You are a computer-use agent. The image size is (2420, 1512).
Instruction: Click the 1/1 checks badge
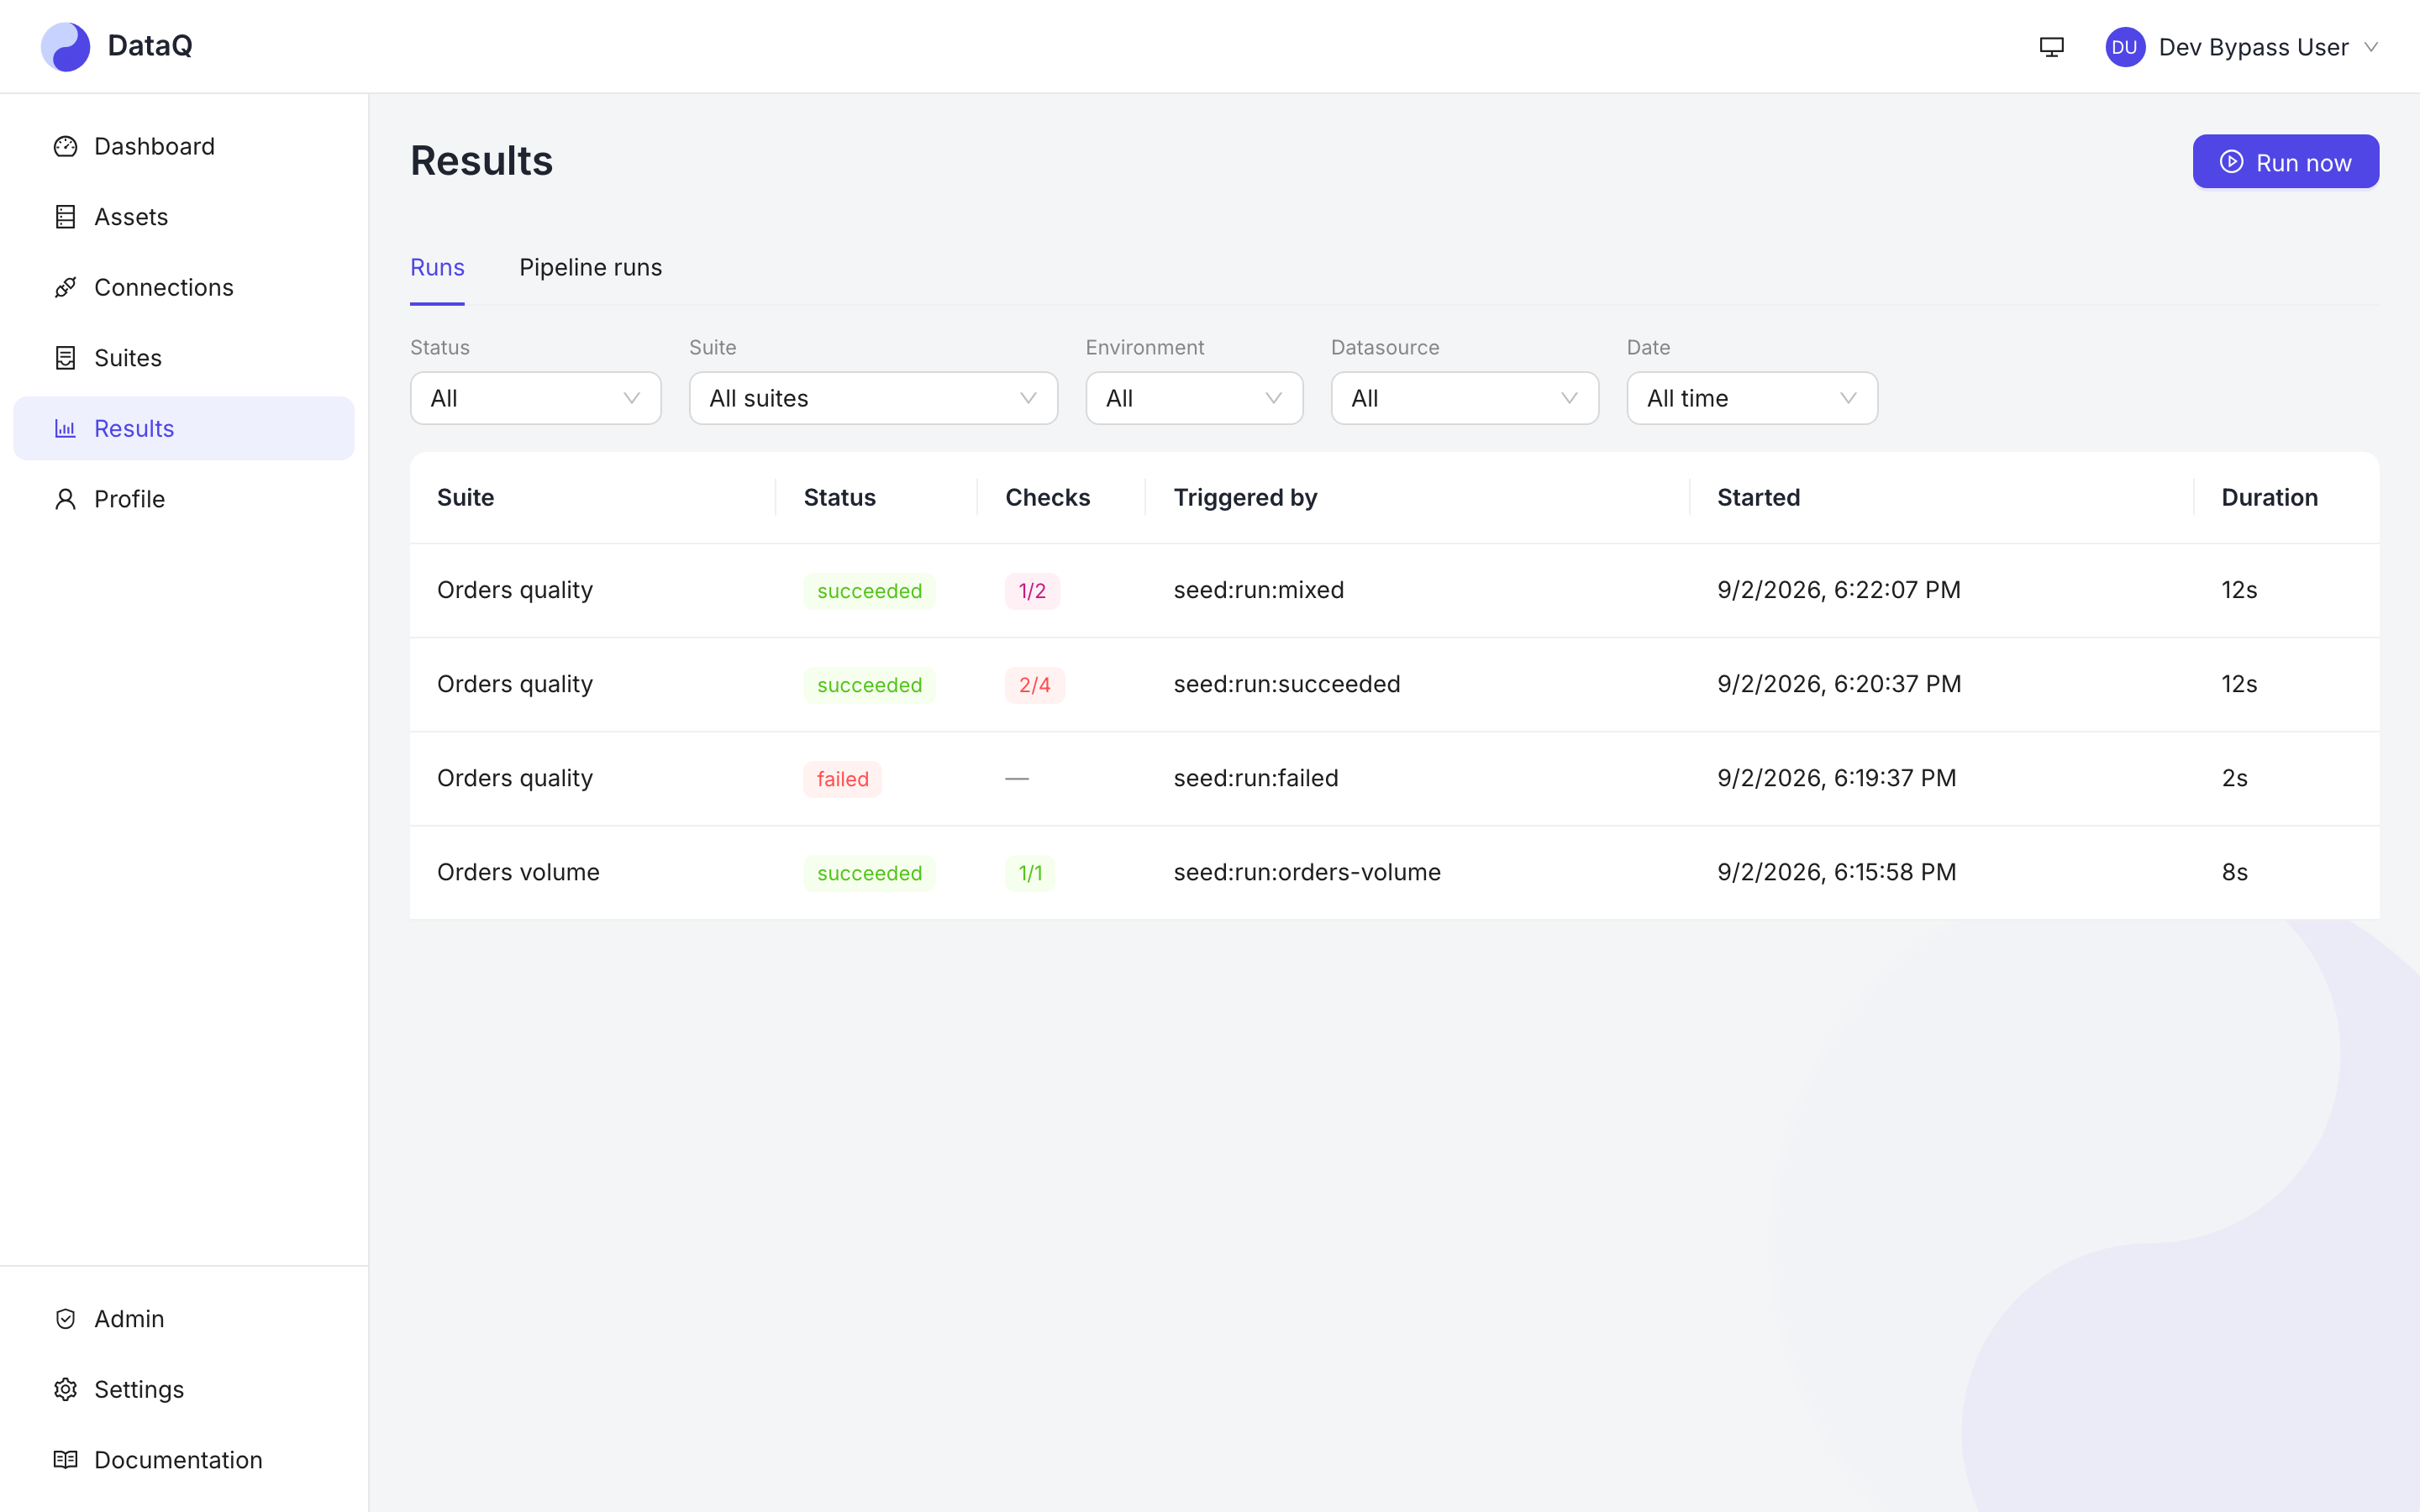pos(1030,873)
